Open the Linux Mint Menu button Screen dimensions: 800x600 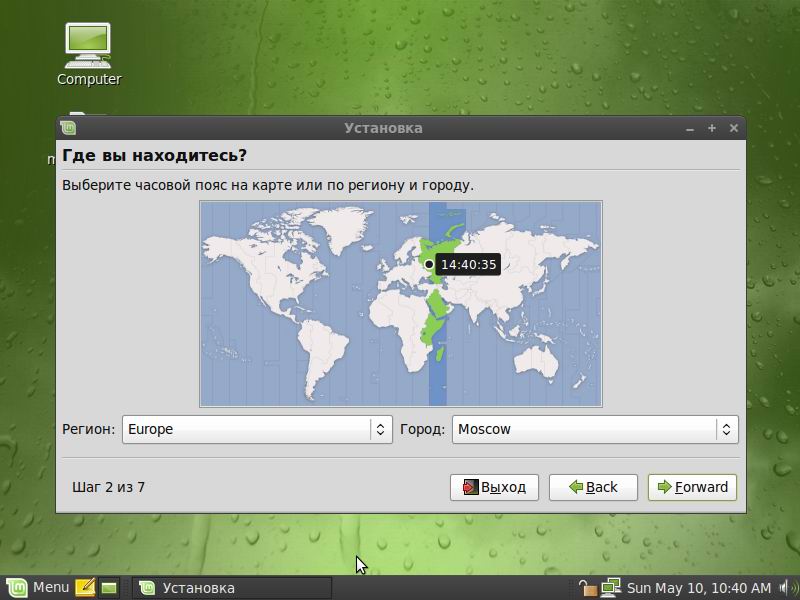tap(37, 588)
